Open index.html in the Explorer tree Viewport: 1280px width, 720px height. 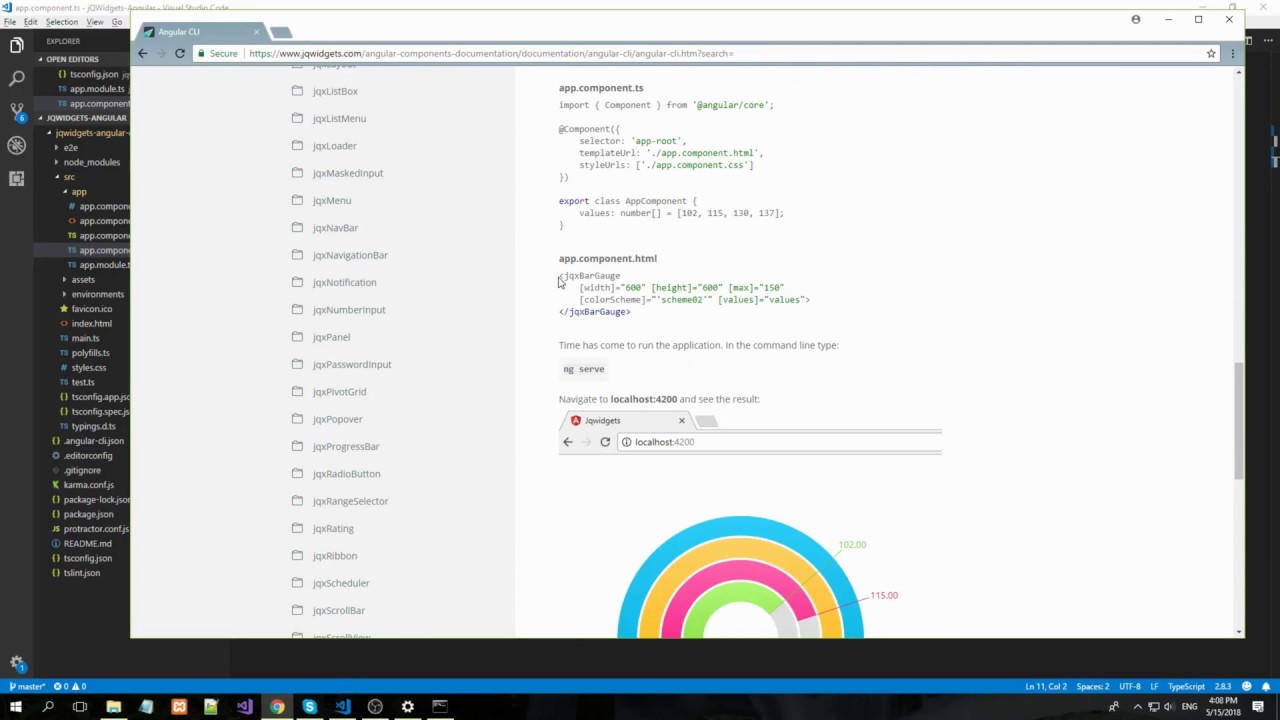(91, 324)
